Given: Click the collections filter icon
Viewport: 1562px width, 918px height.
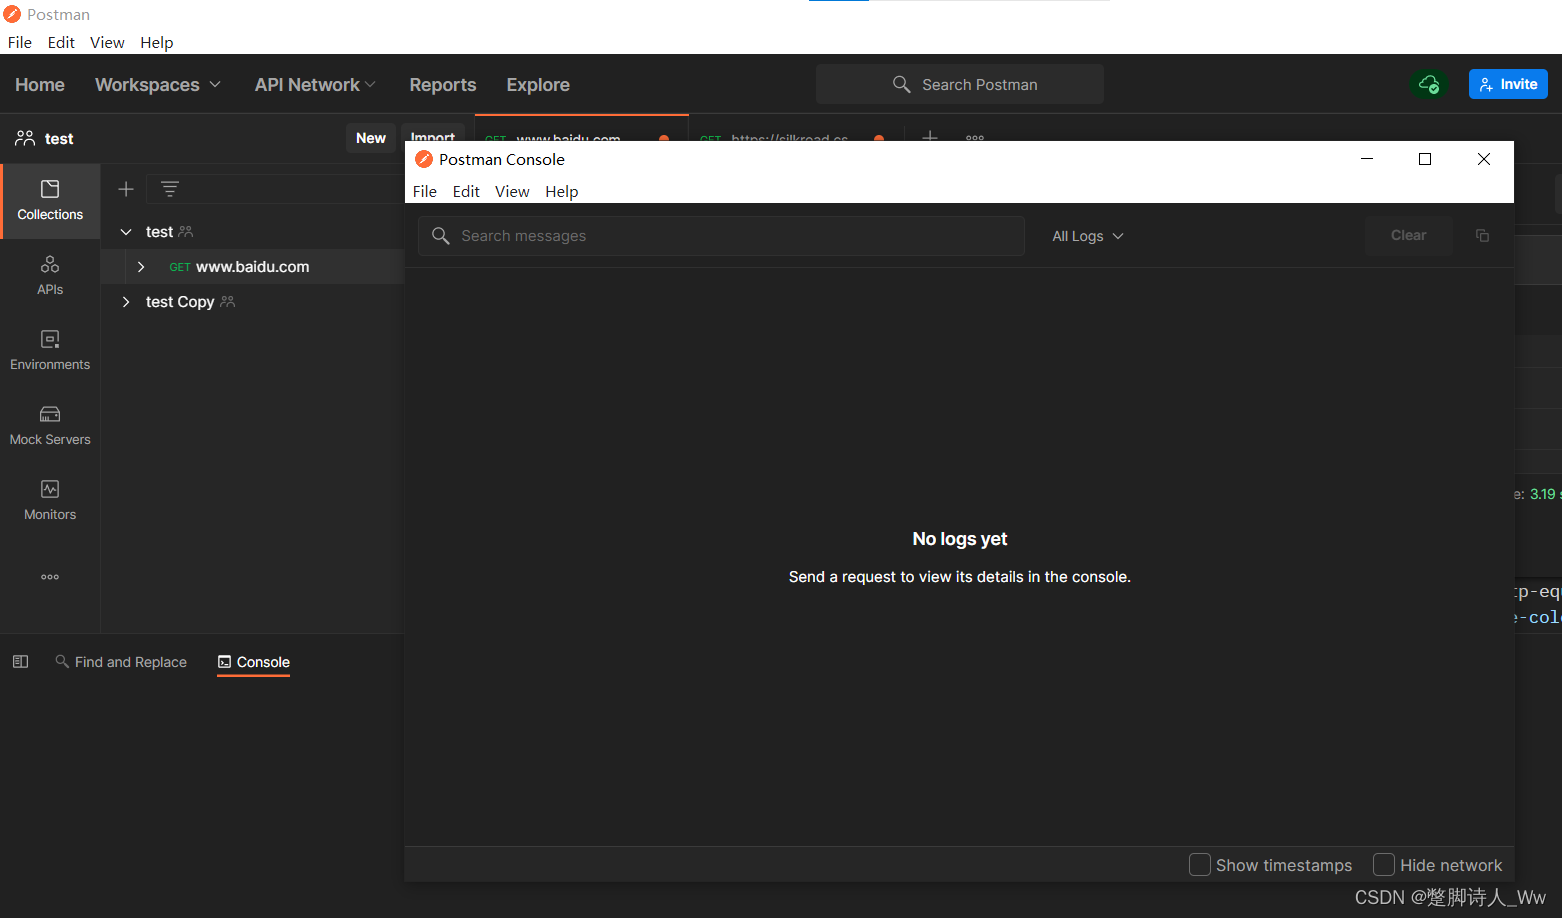Looking at the screenshot, I should click(170, 189).
